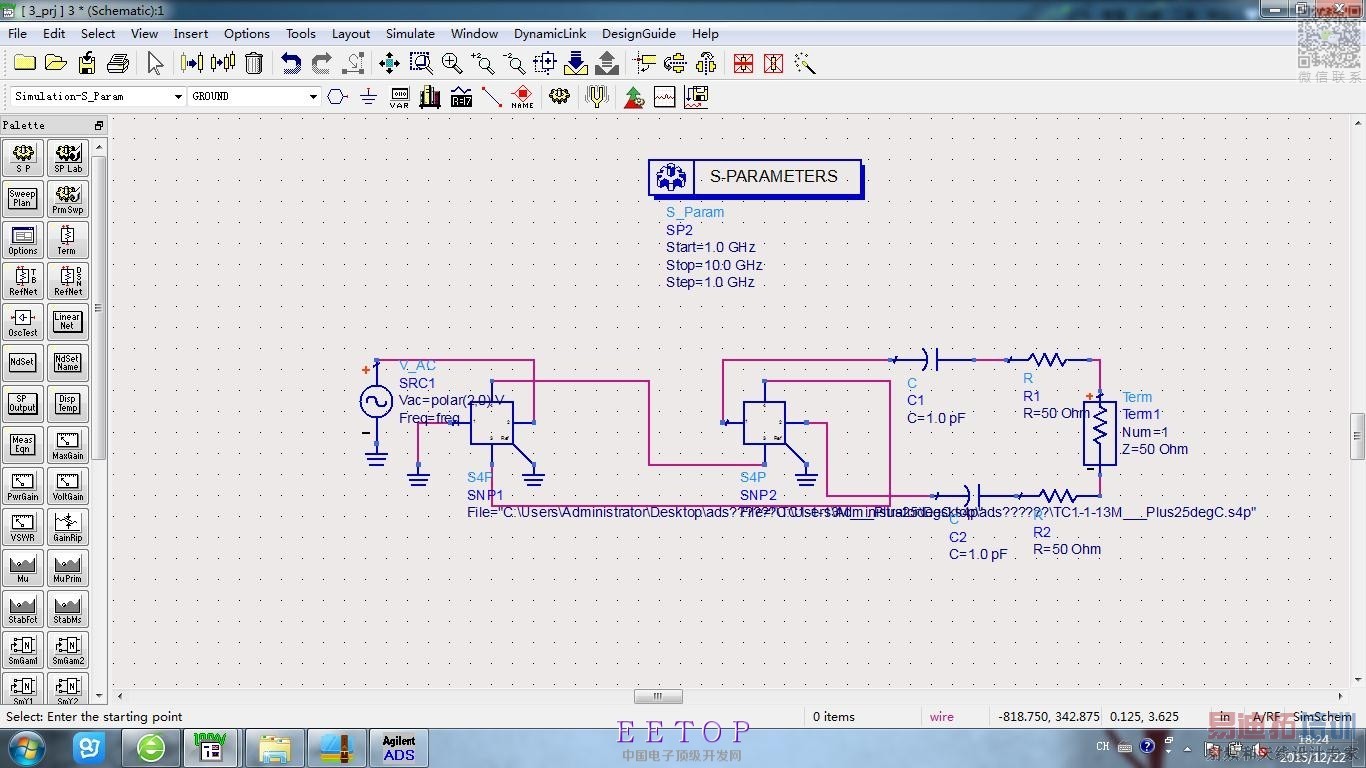Open the Simulation-S_Param palette dropdown
Screen dimensions: 1366x768
click(178, 97)
